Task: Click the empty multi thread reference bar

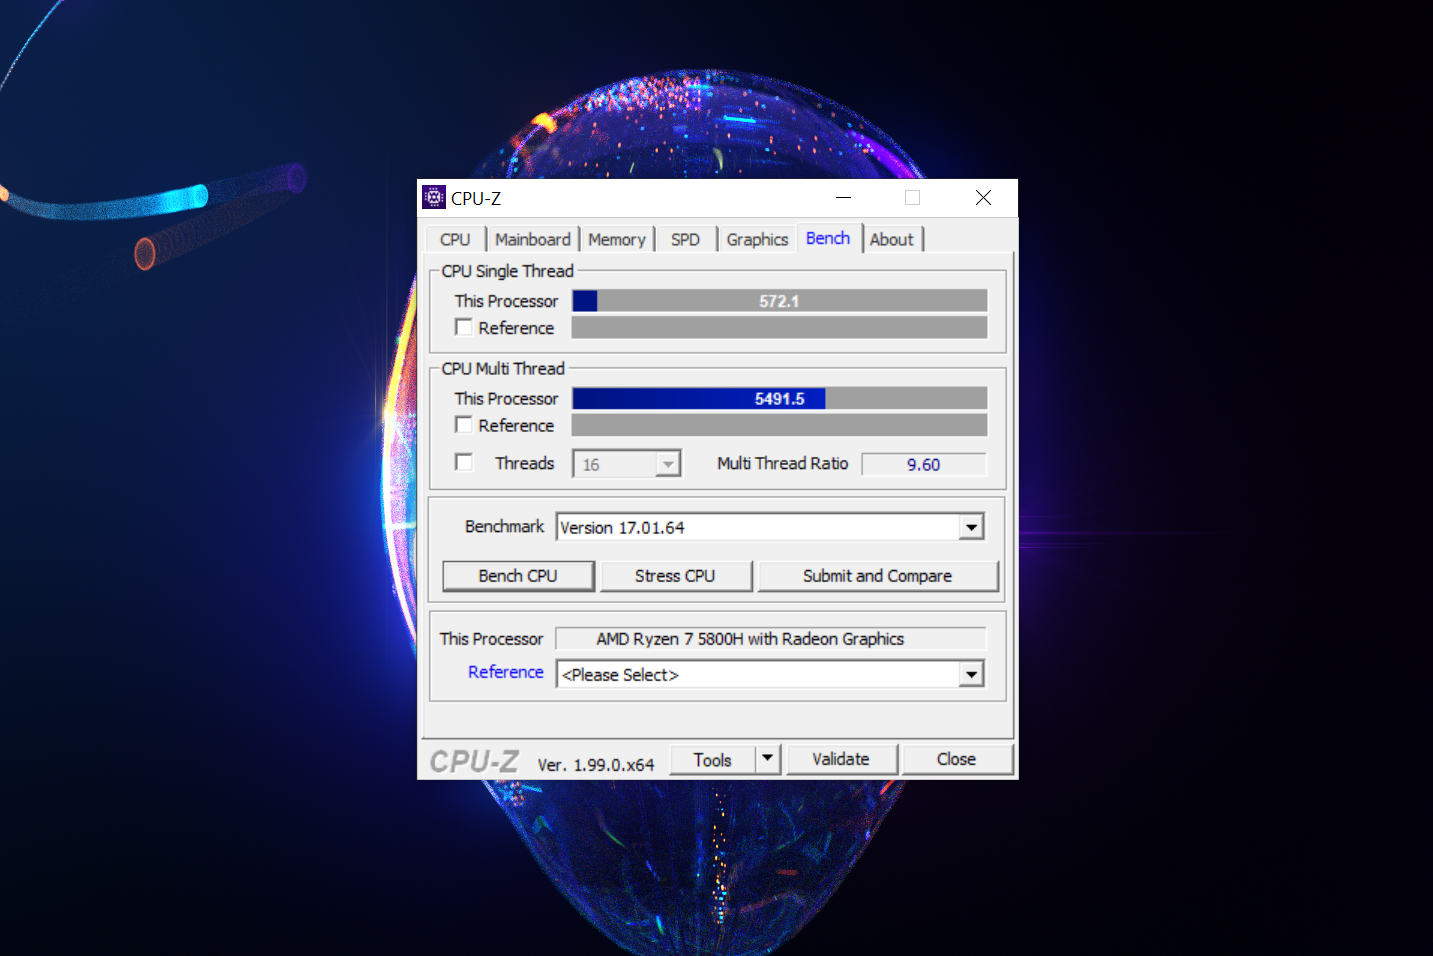Action: (780, 425)
